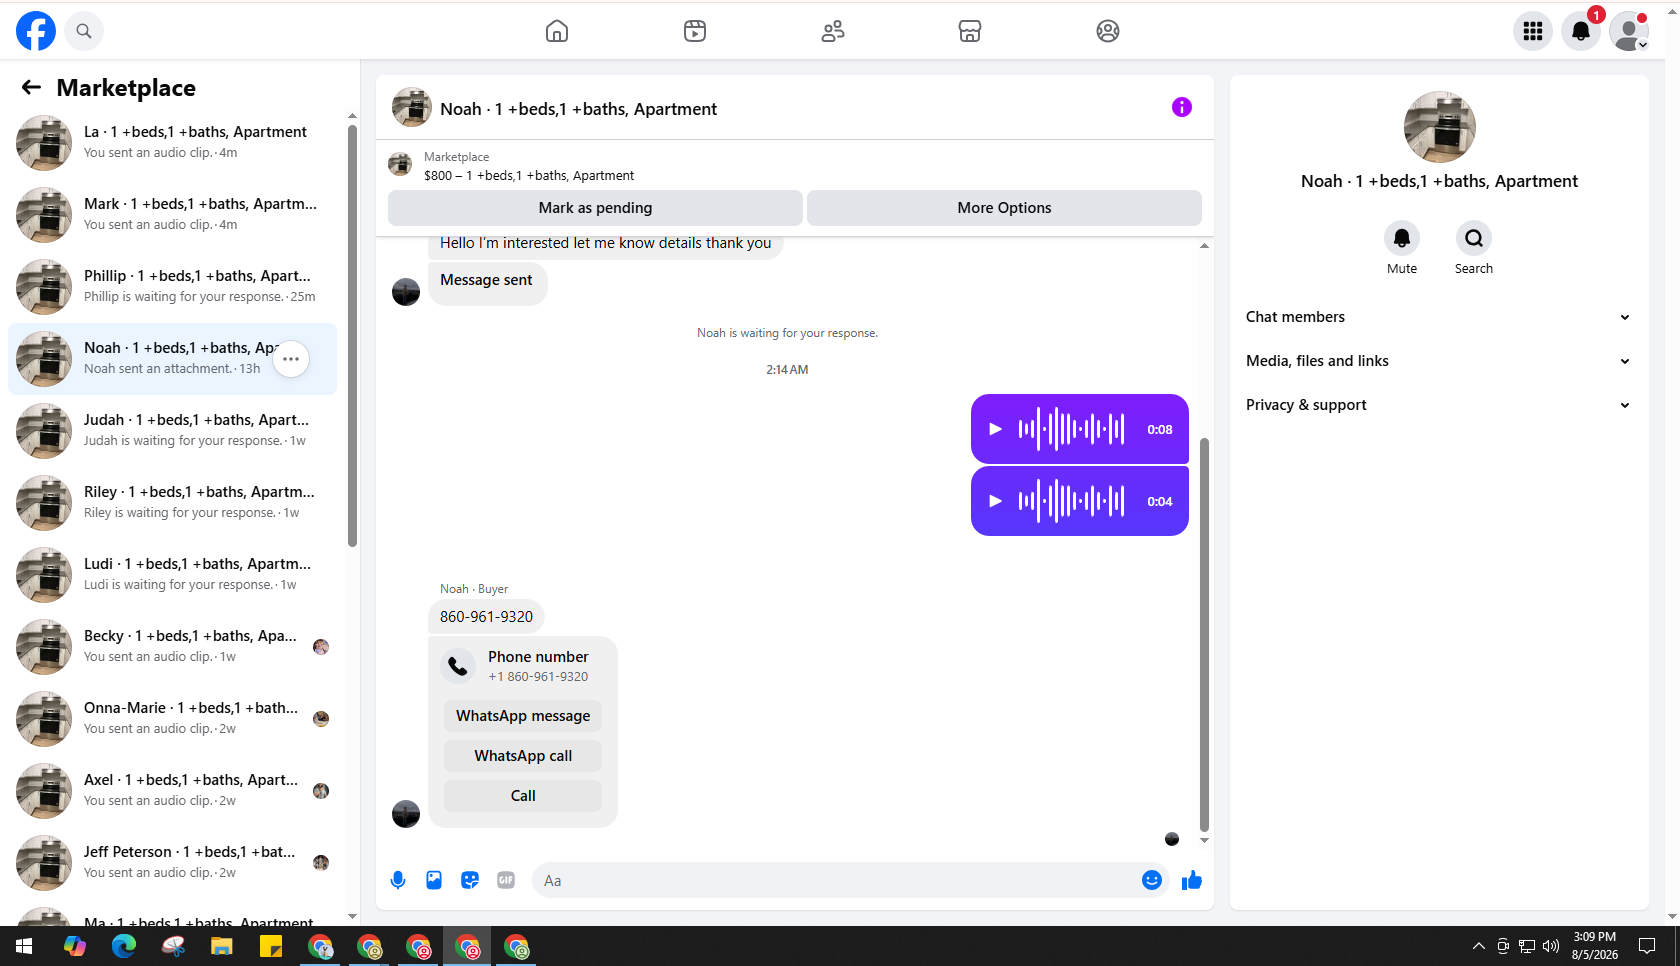Image resolution: width=1680 pixels, height=966 pixels.
Task: Seek within the 0:04 audio waveform
Action: click(x=1072, y=501)
